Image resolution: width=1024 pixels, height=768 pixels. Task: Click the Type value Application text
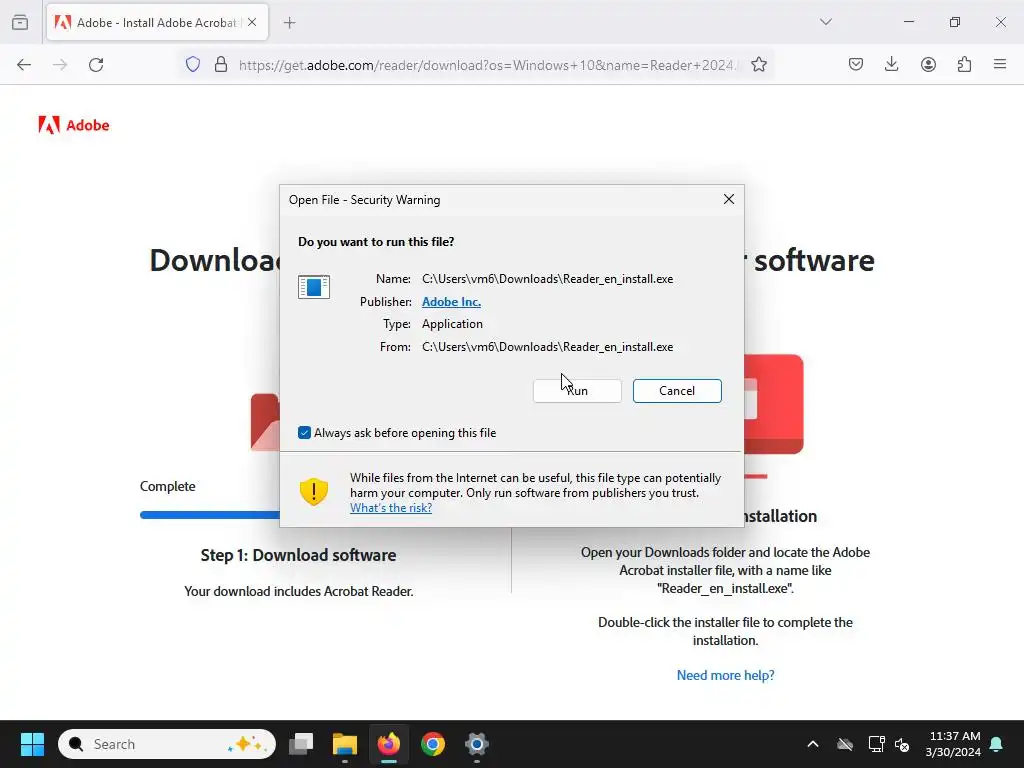tap(452, 324)
